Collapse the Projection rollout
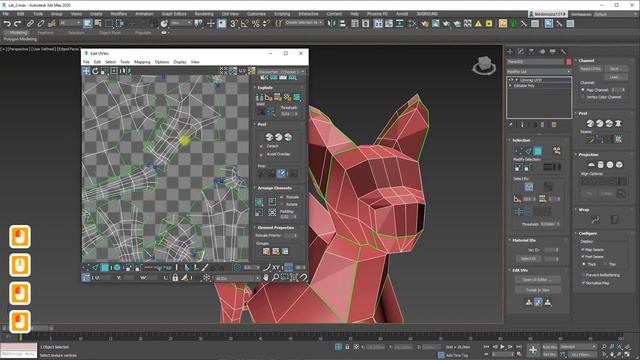This screenshot has width=640, height=360. point(576,155)
